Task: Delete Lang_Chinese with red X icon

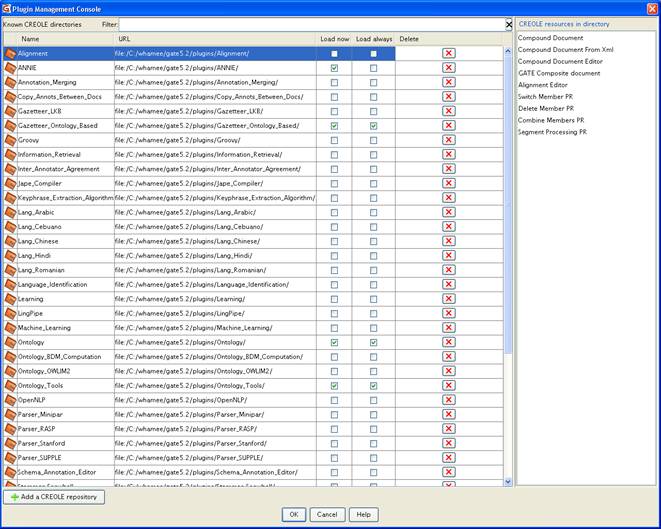Action: click(449, 241)
